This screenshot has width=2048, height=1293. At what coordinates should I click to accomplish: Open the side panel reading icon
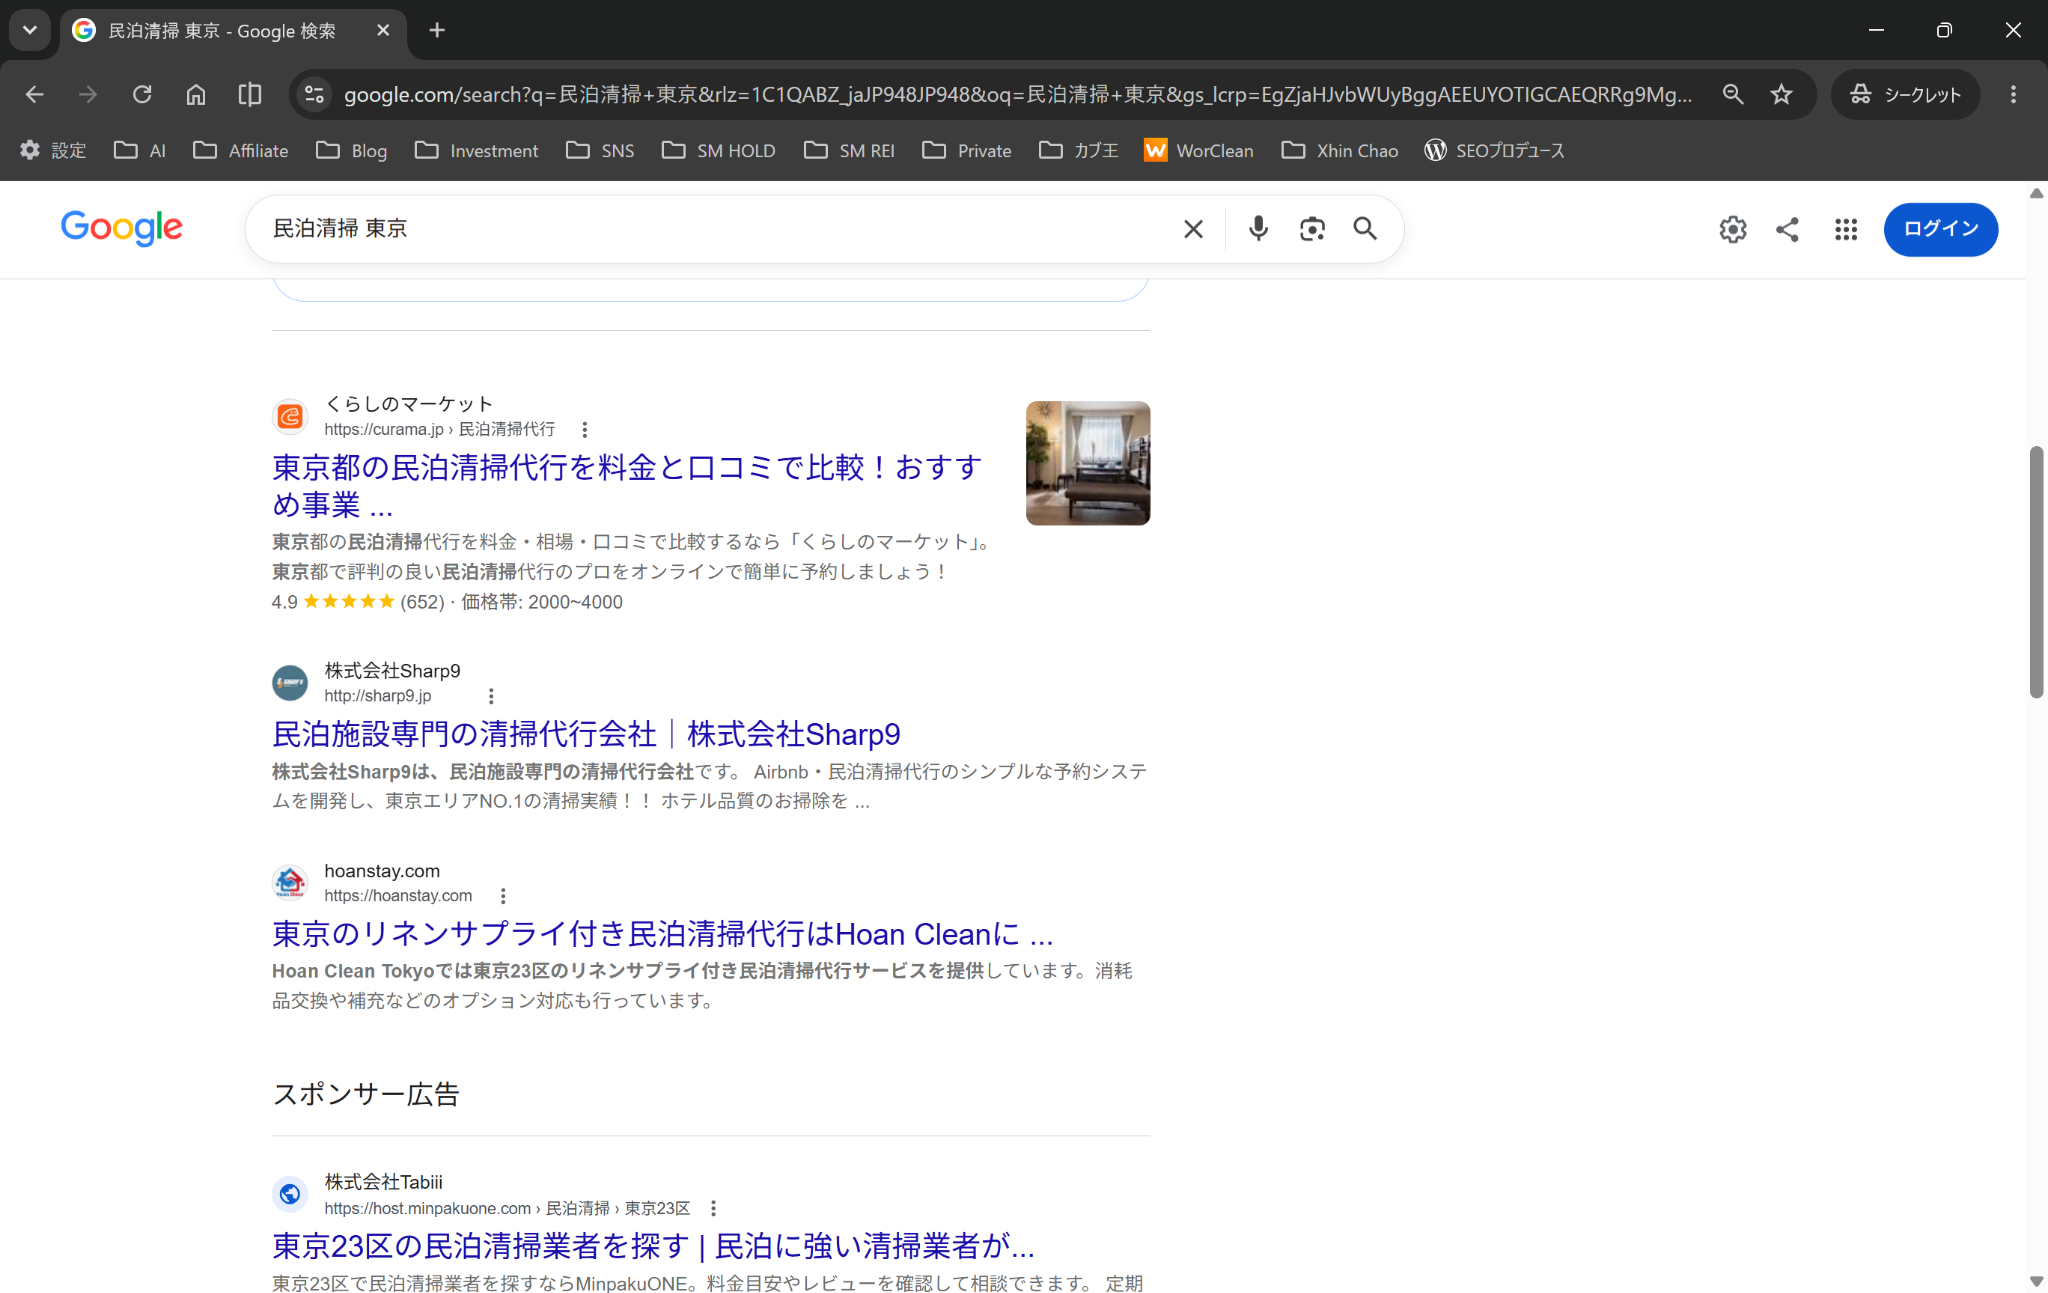[x=250, y=94]
